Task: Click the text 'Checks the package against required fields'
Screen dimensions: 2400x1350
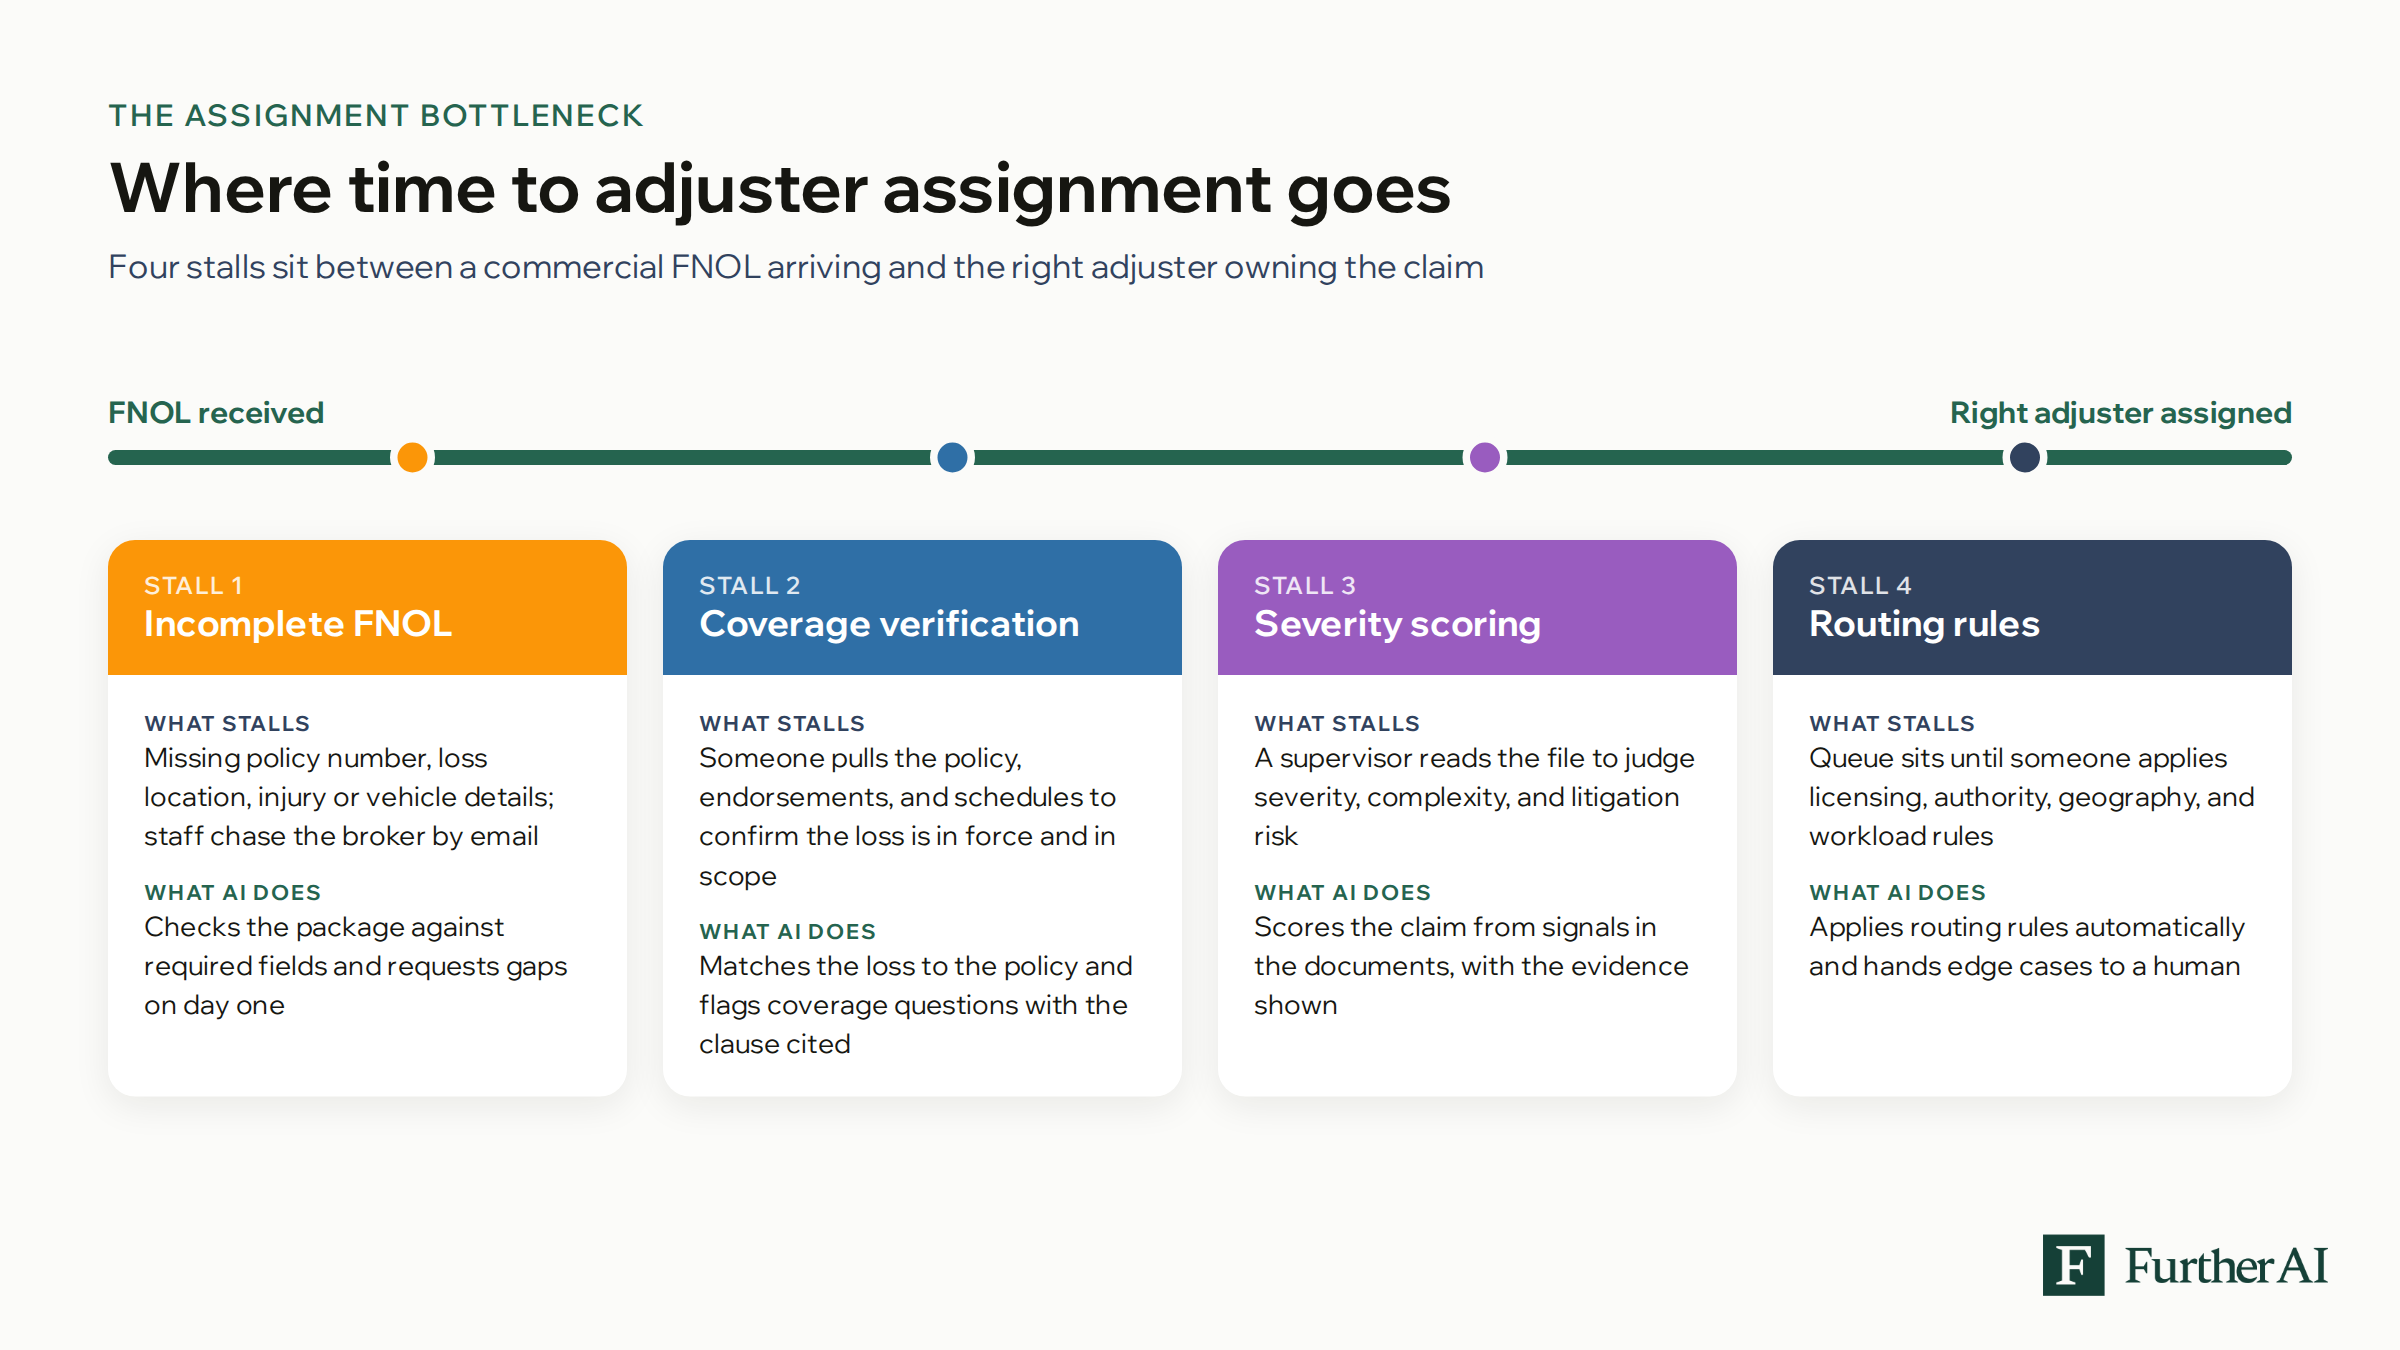Action: [x=355, y=966]
